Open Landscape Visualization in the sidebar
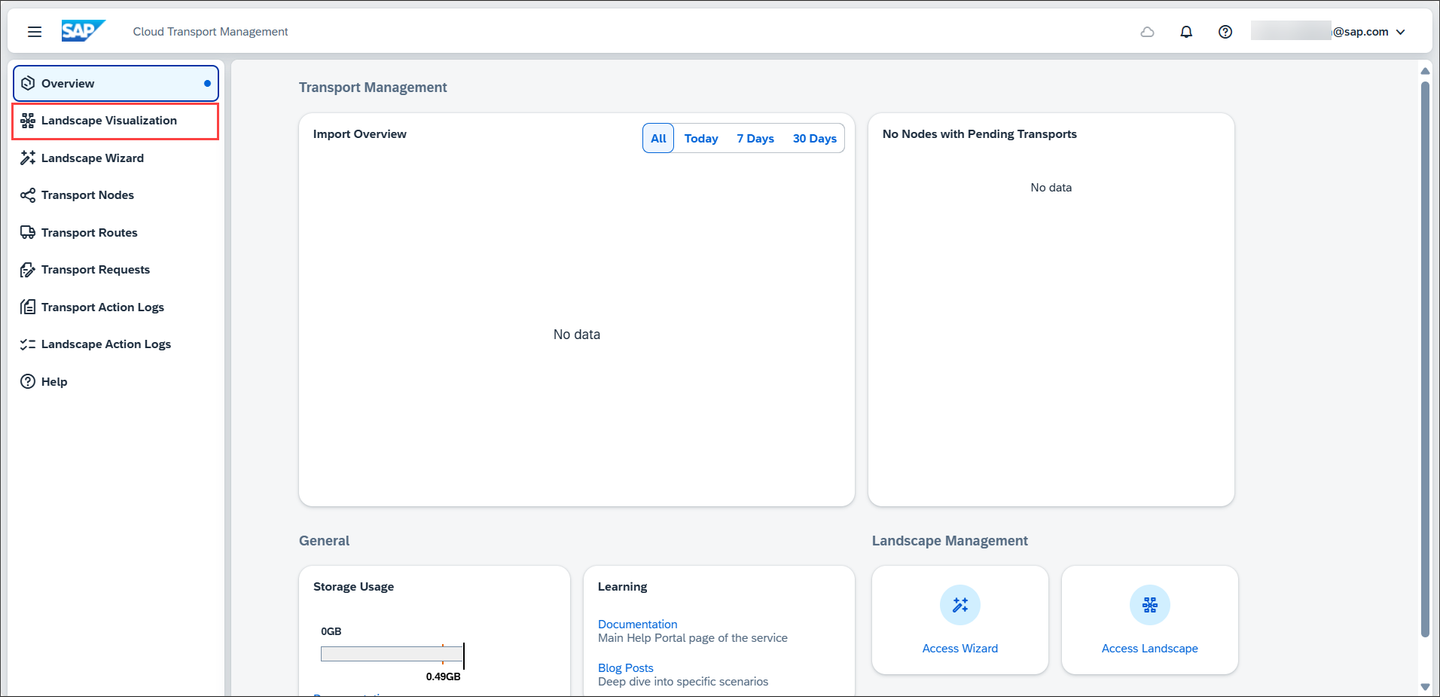The height and width of the screenshot is (697, 1440). (x=116, y=121)
